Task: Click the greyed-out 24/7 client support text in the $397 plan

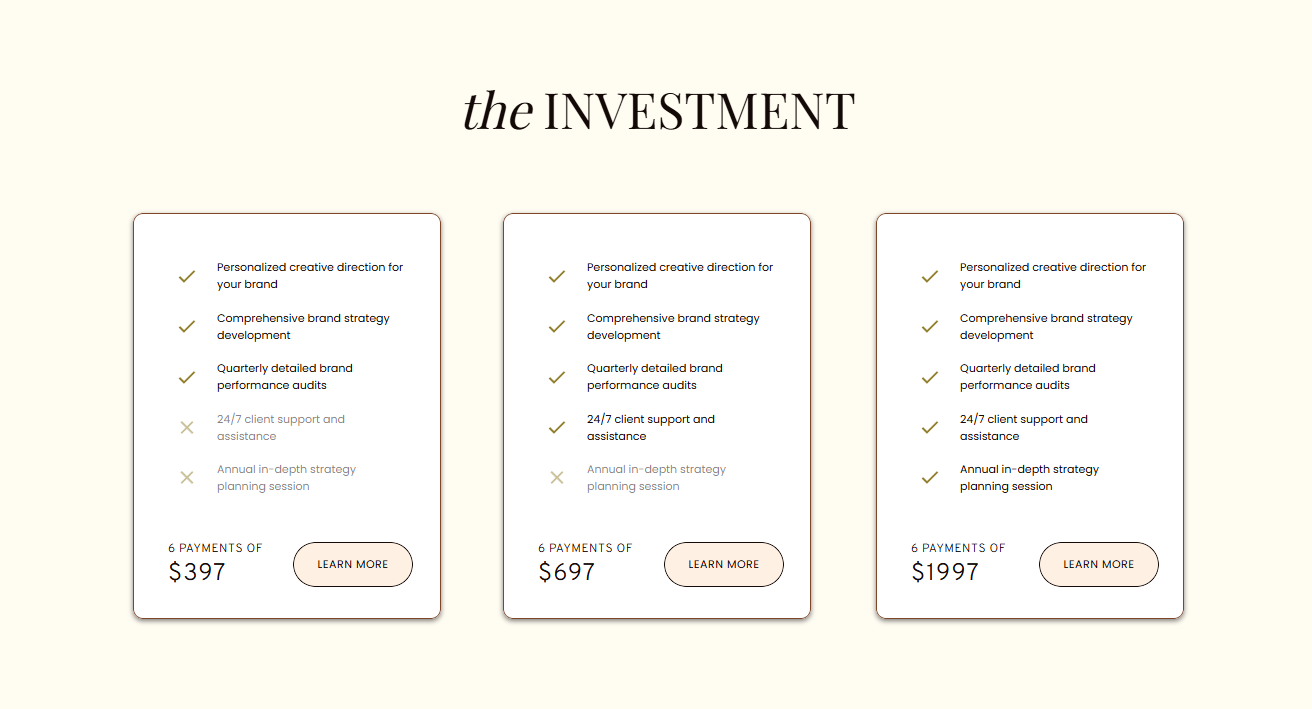Action: pyautogui.click(x=280, y=428)
